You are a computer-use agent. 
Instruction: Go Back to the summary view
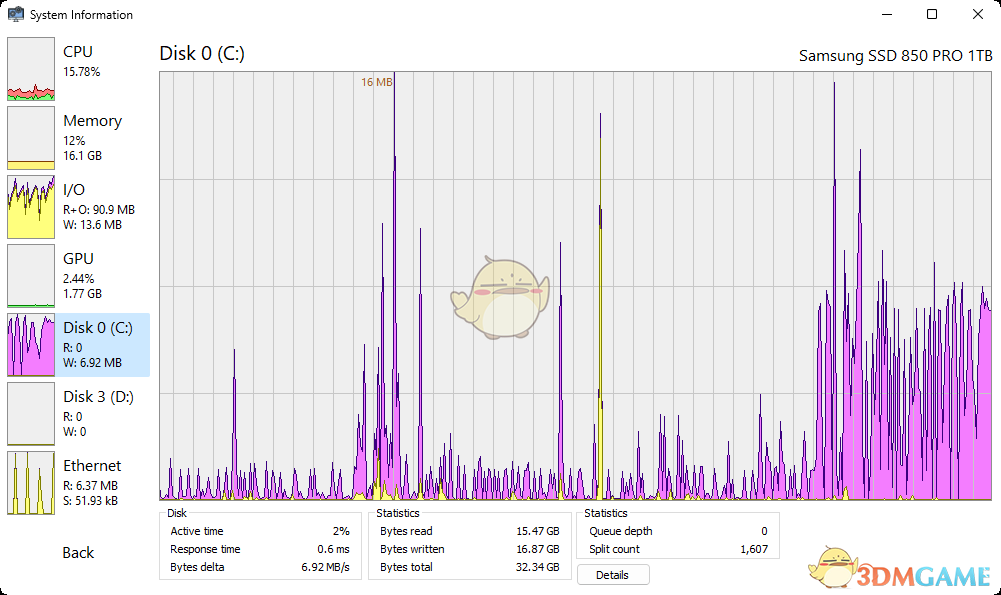pos(78,553)
